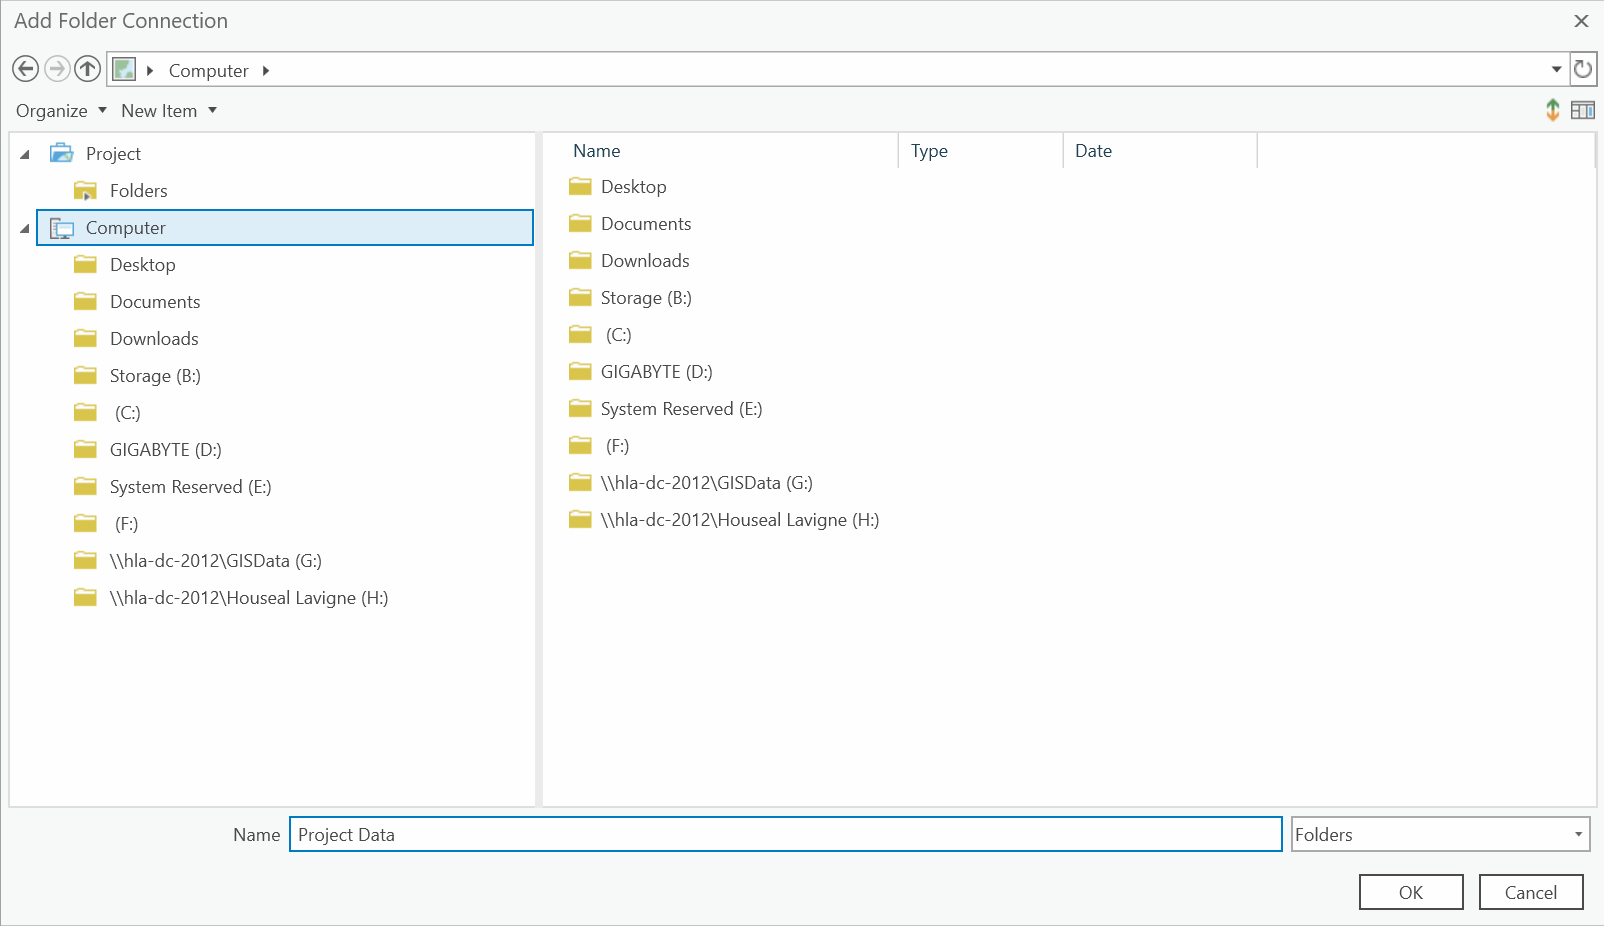Click the Name input field

(x=785, y=834)
